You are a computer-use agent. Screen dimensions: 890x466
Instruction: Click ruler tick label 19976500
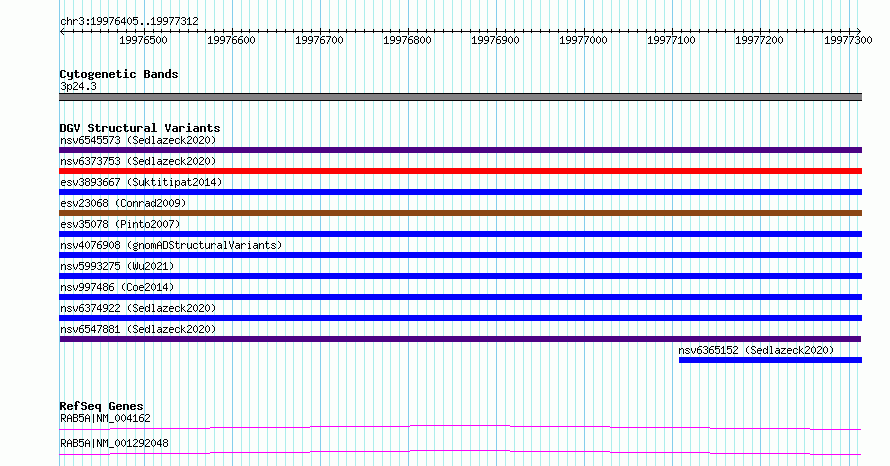[143, 40]
